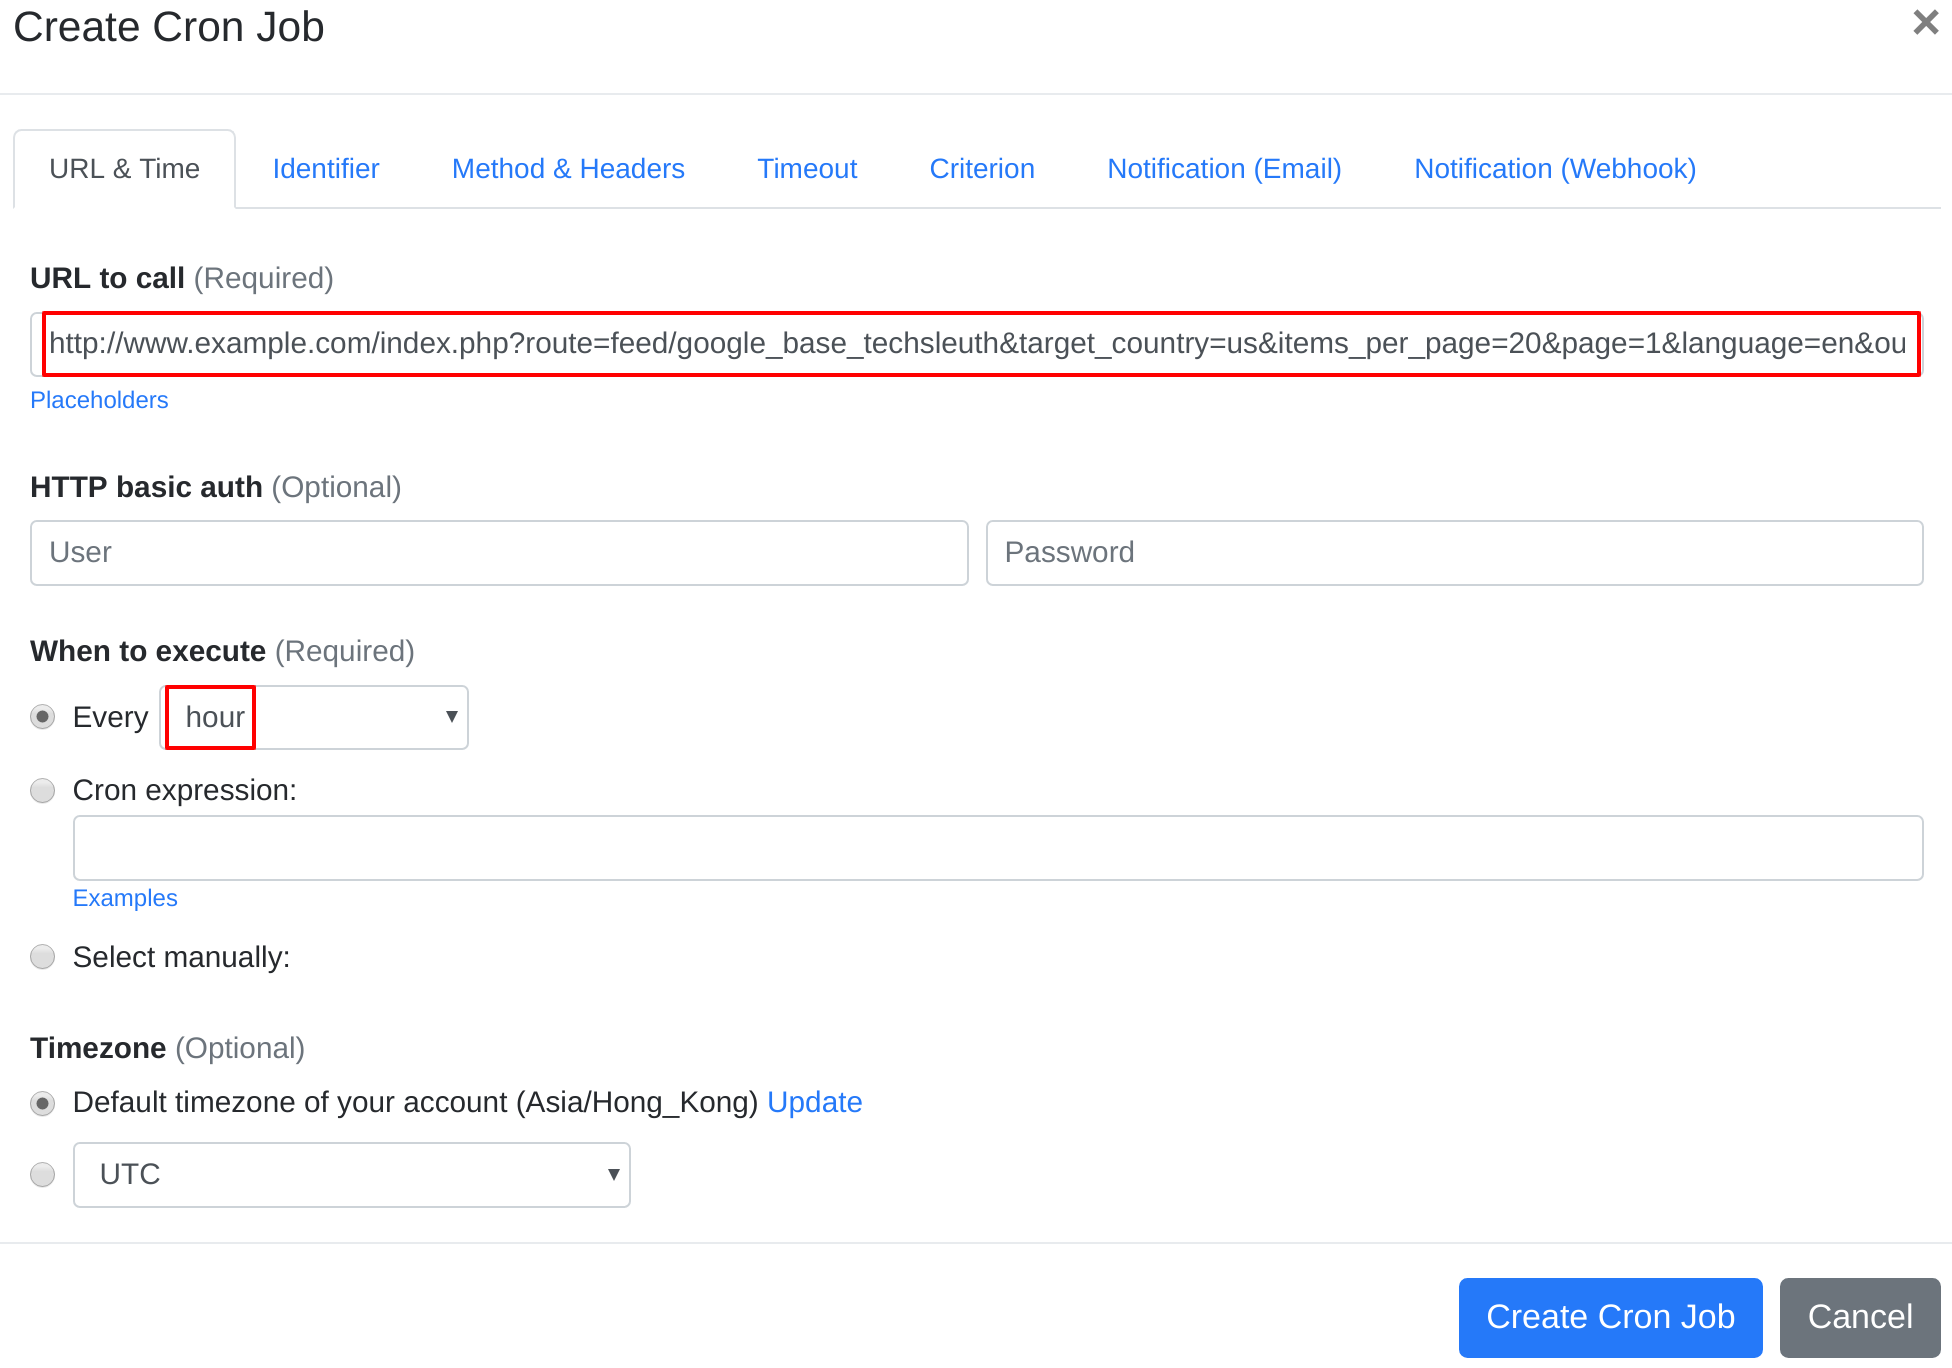1952x1368 pixels.
Task: Select the Every hour radio button
Action: tap(42, 717)
